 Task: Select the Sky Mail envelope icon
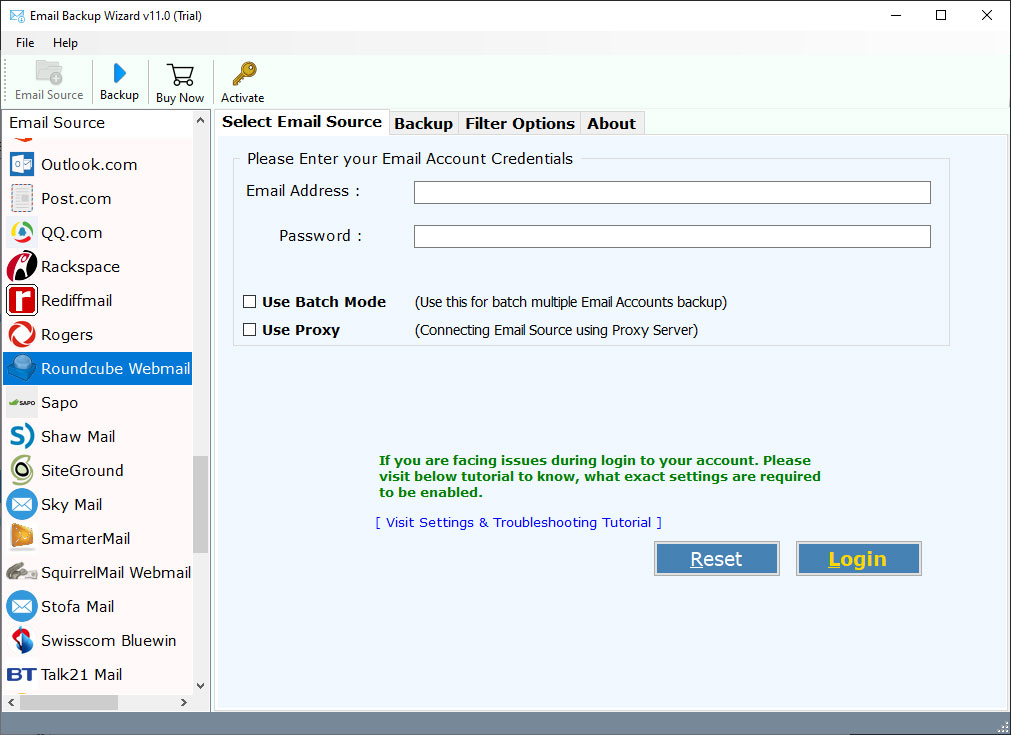(x=22, y=504)
